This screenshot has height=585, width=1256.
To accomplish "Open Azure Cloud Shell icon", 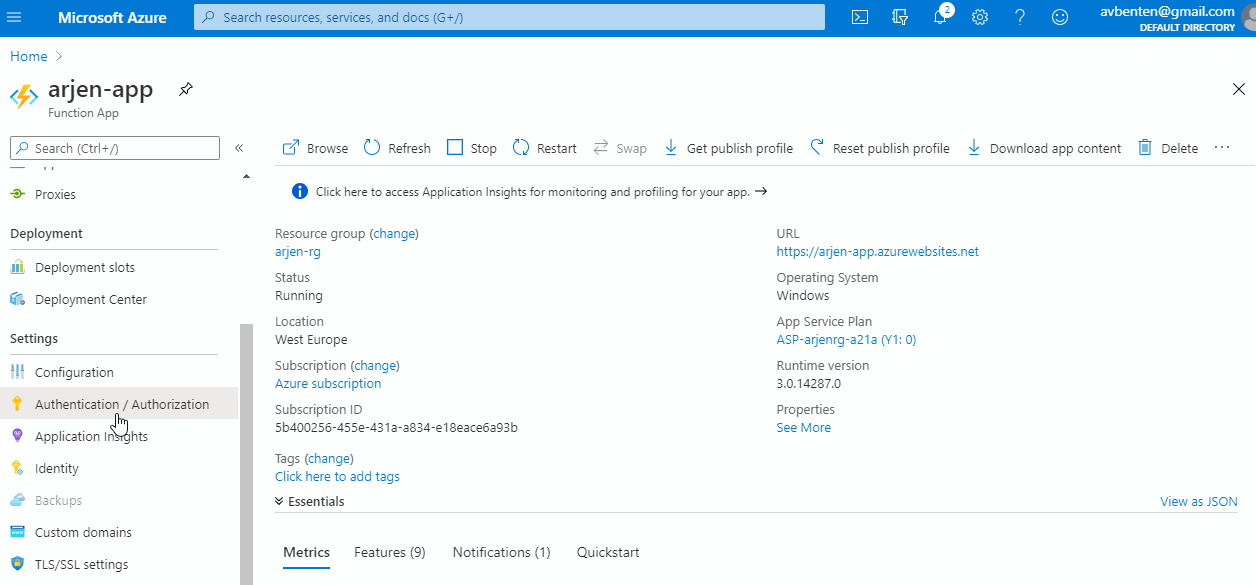I will [860, 17].
